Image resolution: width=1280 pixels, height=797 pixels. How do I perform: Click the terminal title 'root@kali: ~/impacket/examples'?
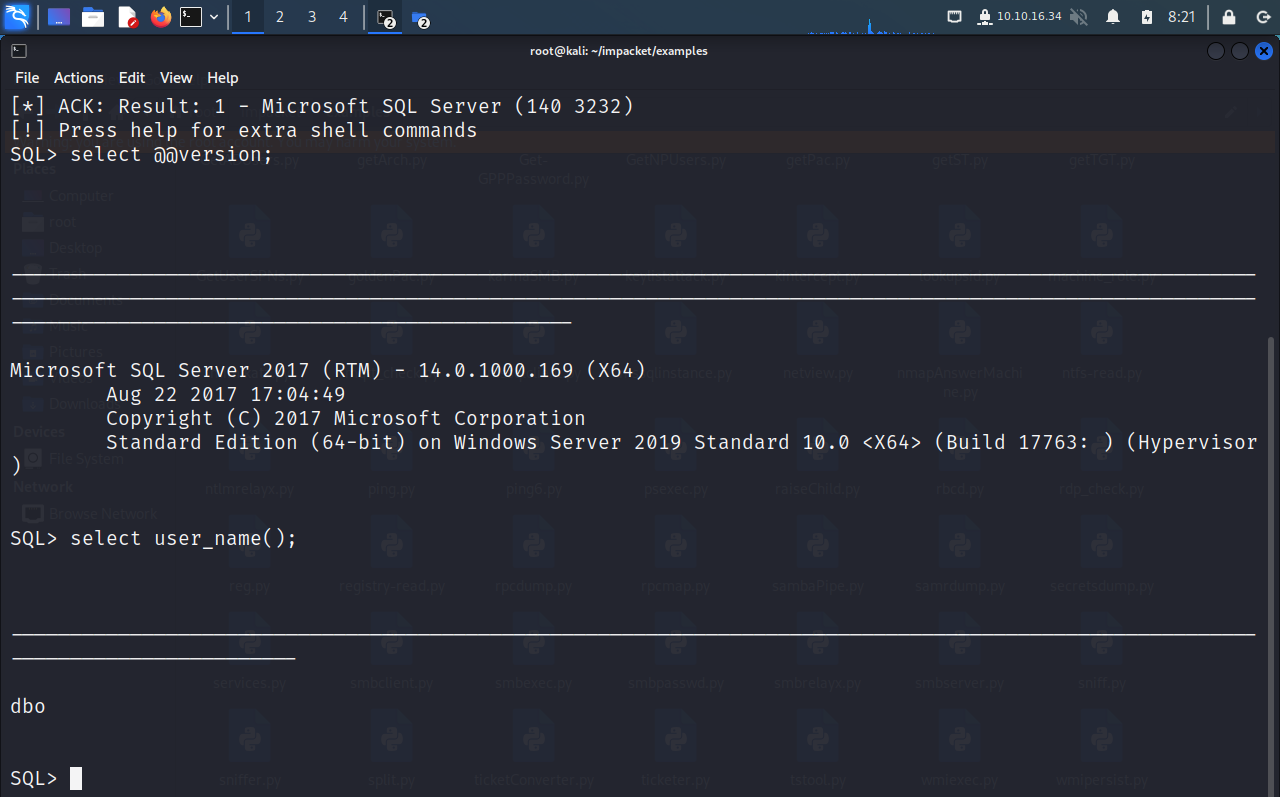pos(619,51)
